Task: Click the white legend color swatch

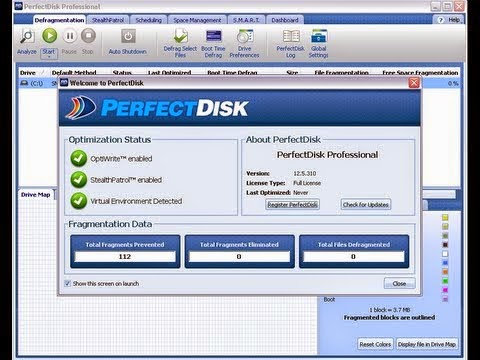Action: (x=445, y=254)
